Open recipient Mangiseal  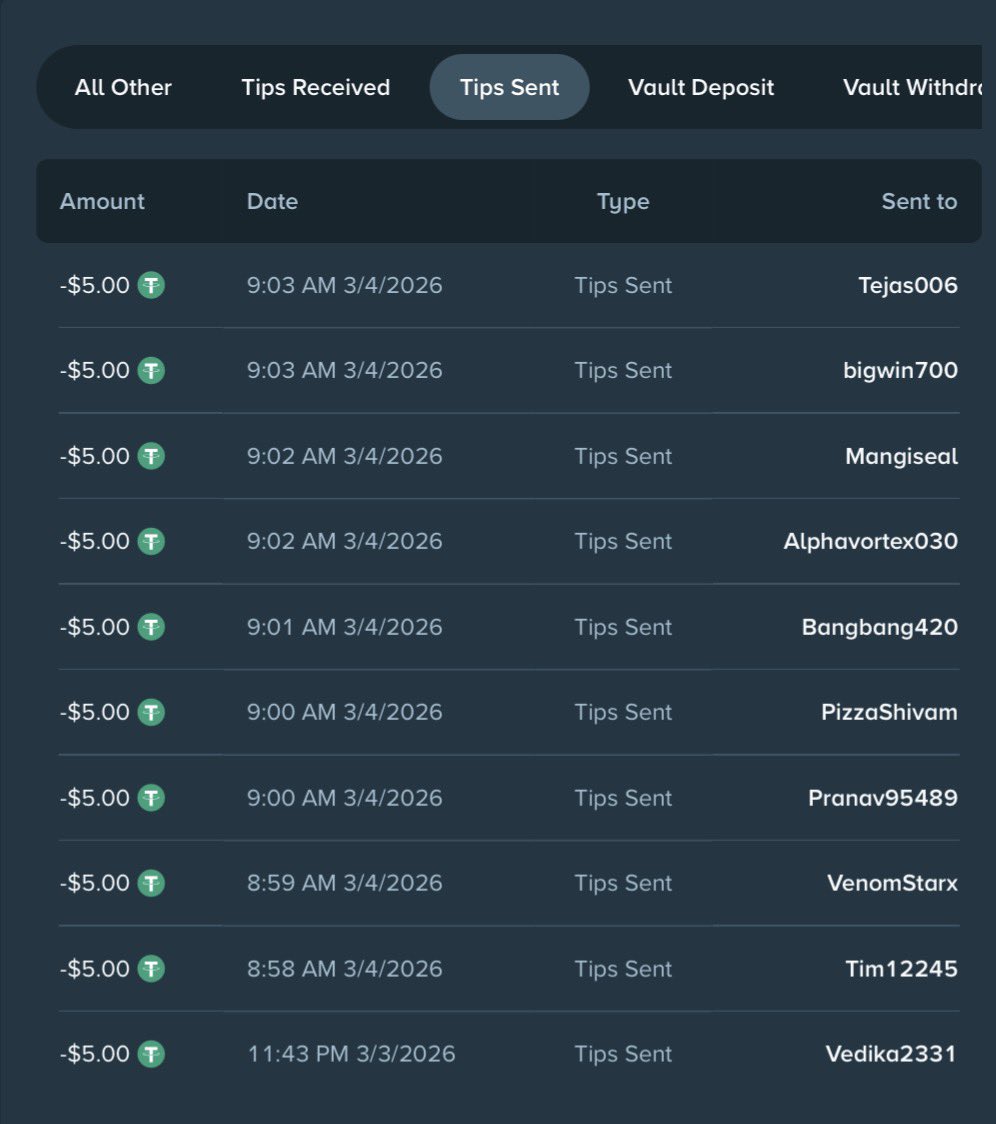[901, 456]
